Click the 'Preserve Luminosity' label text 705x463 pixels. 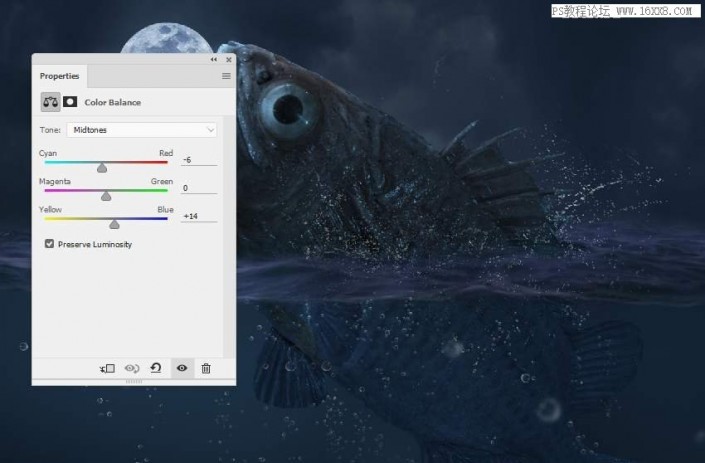[x=95, y=245]
